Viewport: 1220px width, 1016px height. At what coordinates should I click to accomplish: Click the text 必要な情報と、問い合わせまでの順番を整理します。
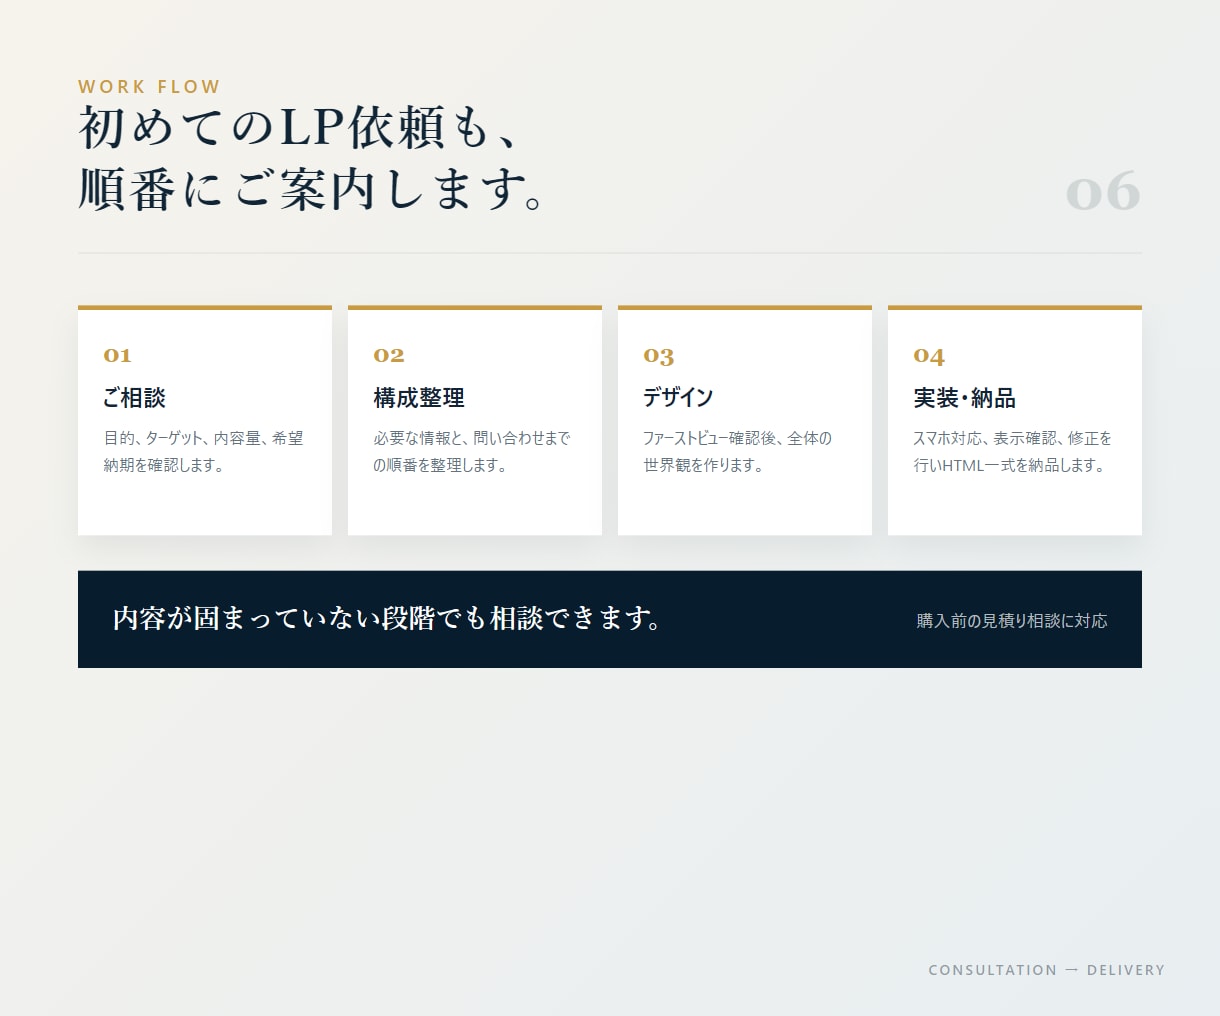472,451
